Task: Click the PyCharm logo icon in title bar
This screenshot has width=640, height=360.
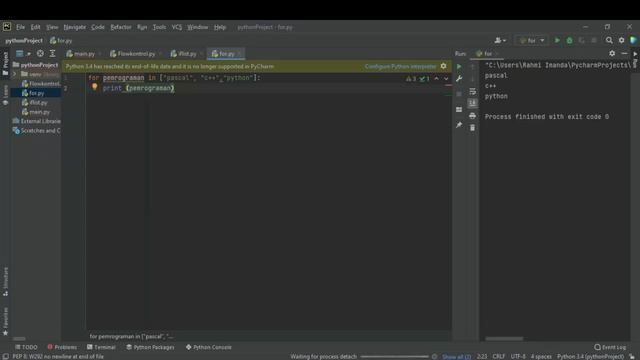Action: point(7,27)
